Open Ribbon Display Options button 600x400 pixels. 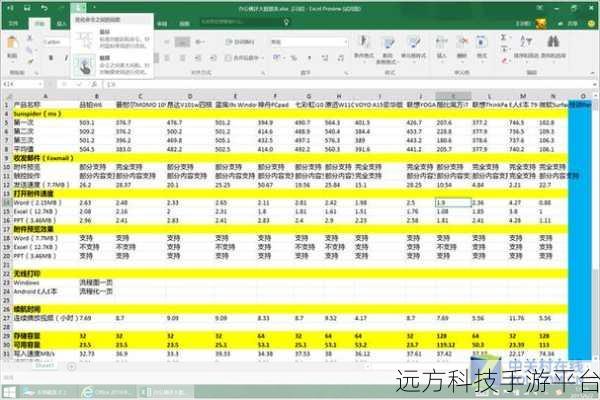pyautogui.click(x=539, y=8)
